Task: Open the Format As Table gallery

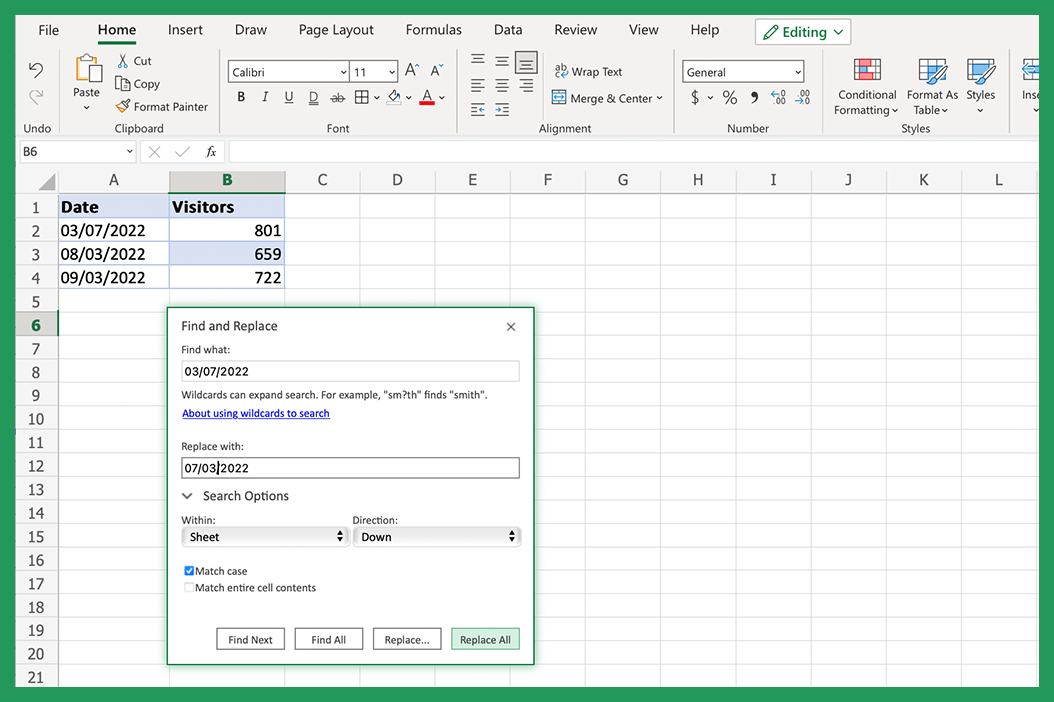Action: click(932, 85)
